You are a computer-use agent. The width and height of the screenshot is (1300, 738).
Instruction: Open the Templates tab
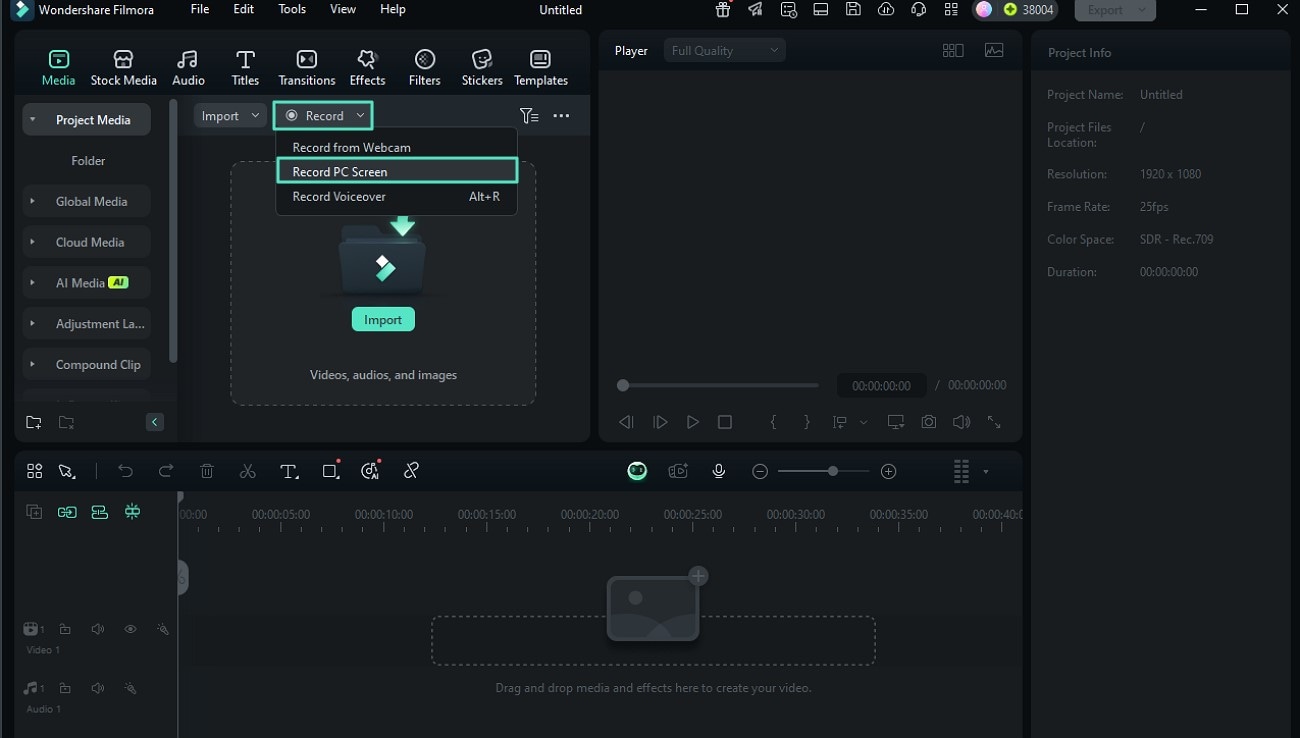click(541, 68)
